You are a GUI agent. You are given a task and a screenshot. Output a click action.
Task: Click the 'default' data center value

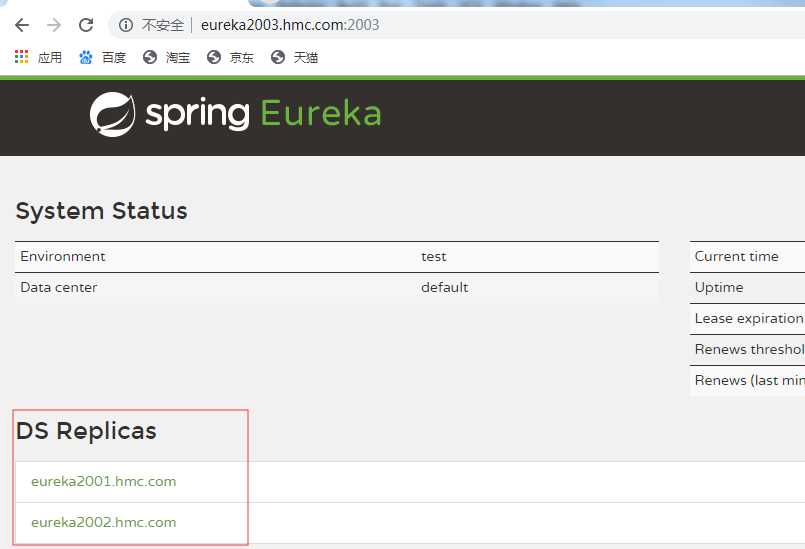(445, 287)
